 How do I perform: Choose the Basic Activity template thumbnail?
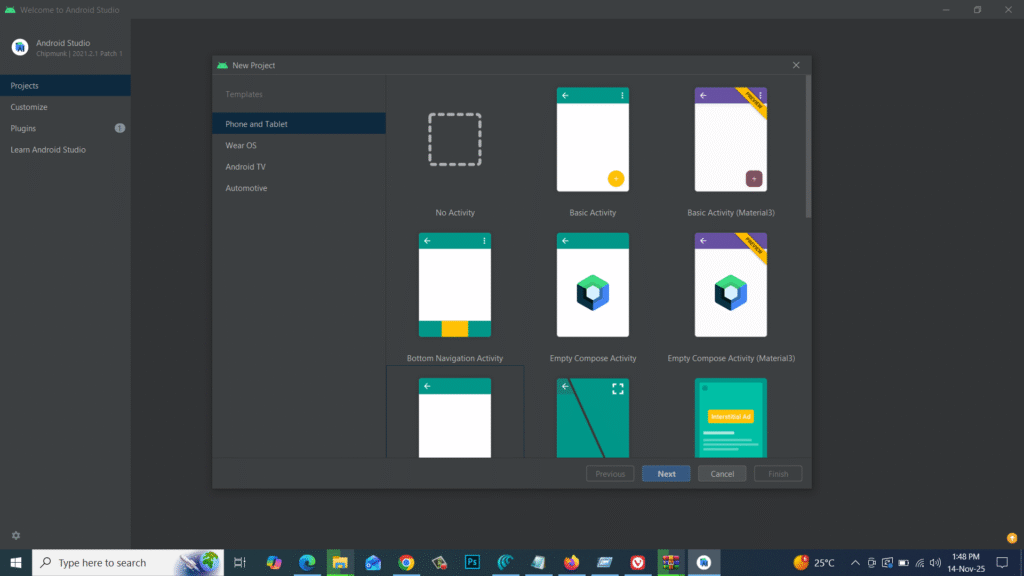592,140
